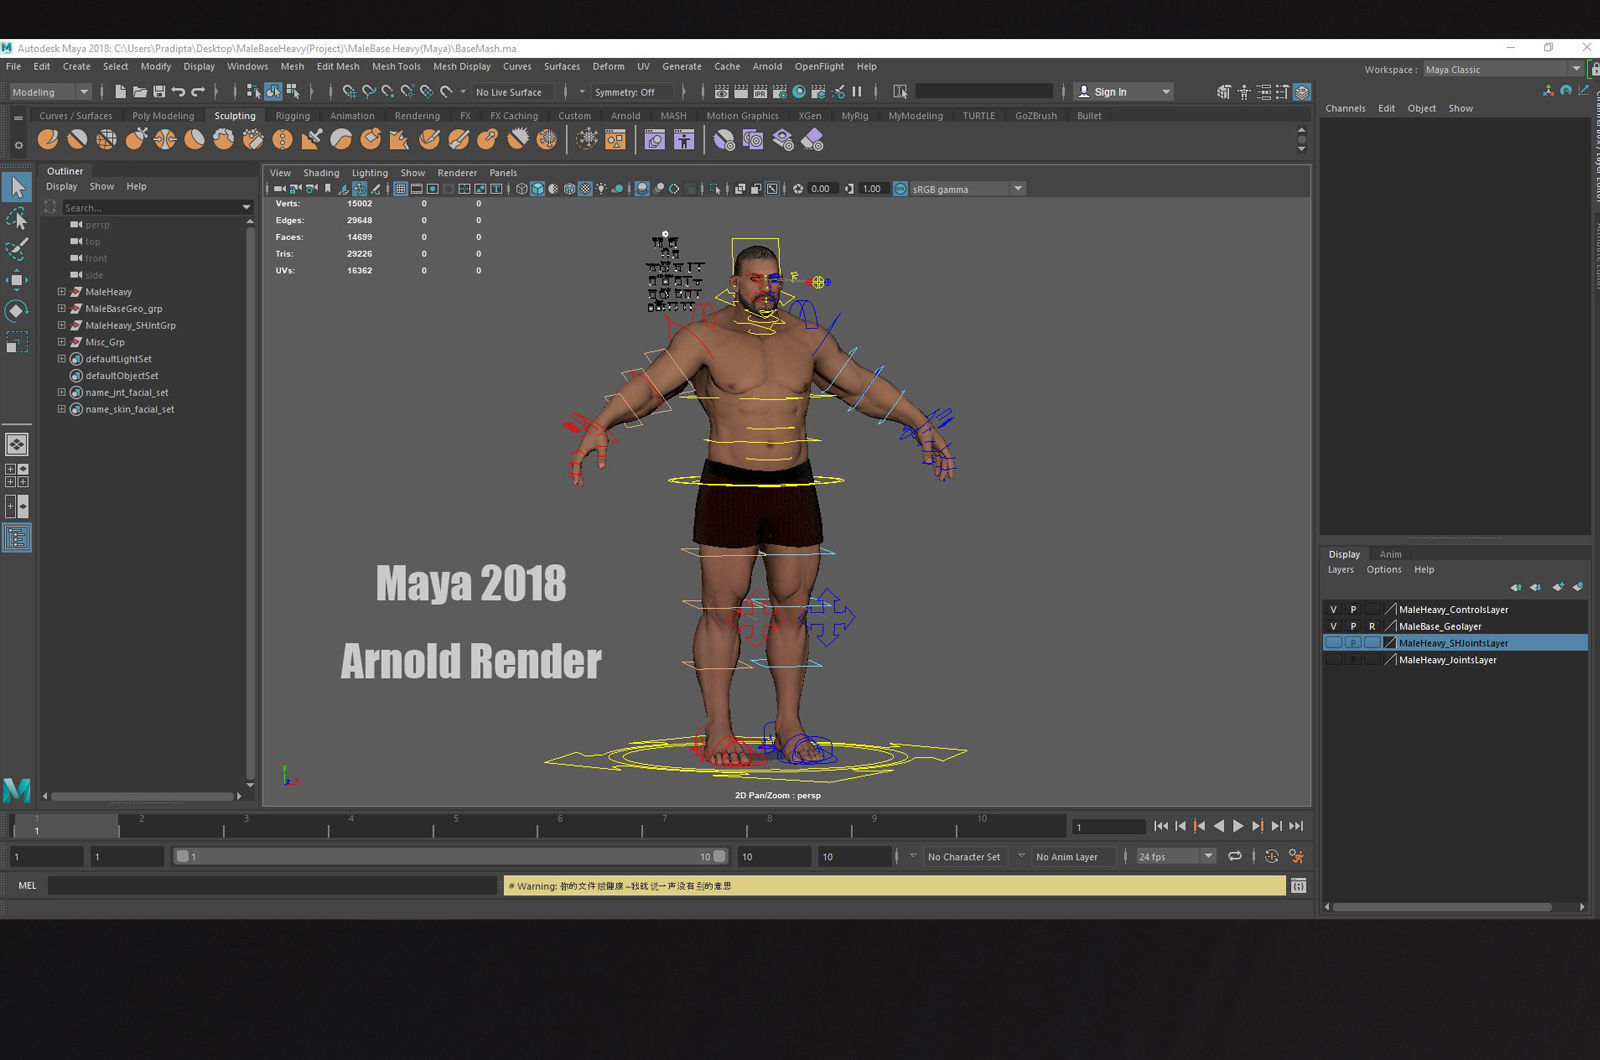Choose the Lasso select tool in the toolbox
The image size is (1600, 1060).
[17, 218]
